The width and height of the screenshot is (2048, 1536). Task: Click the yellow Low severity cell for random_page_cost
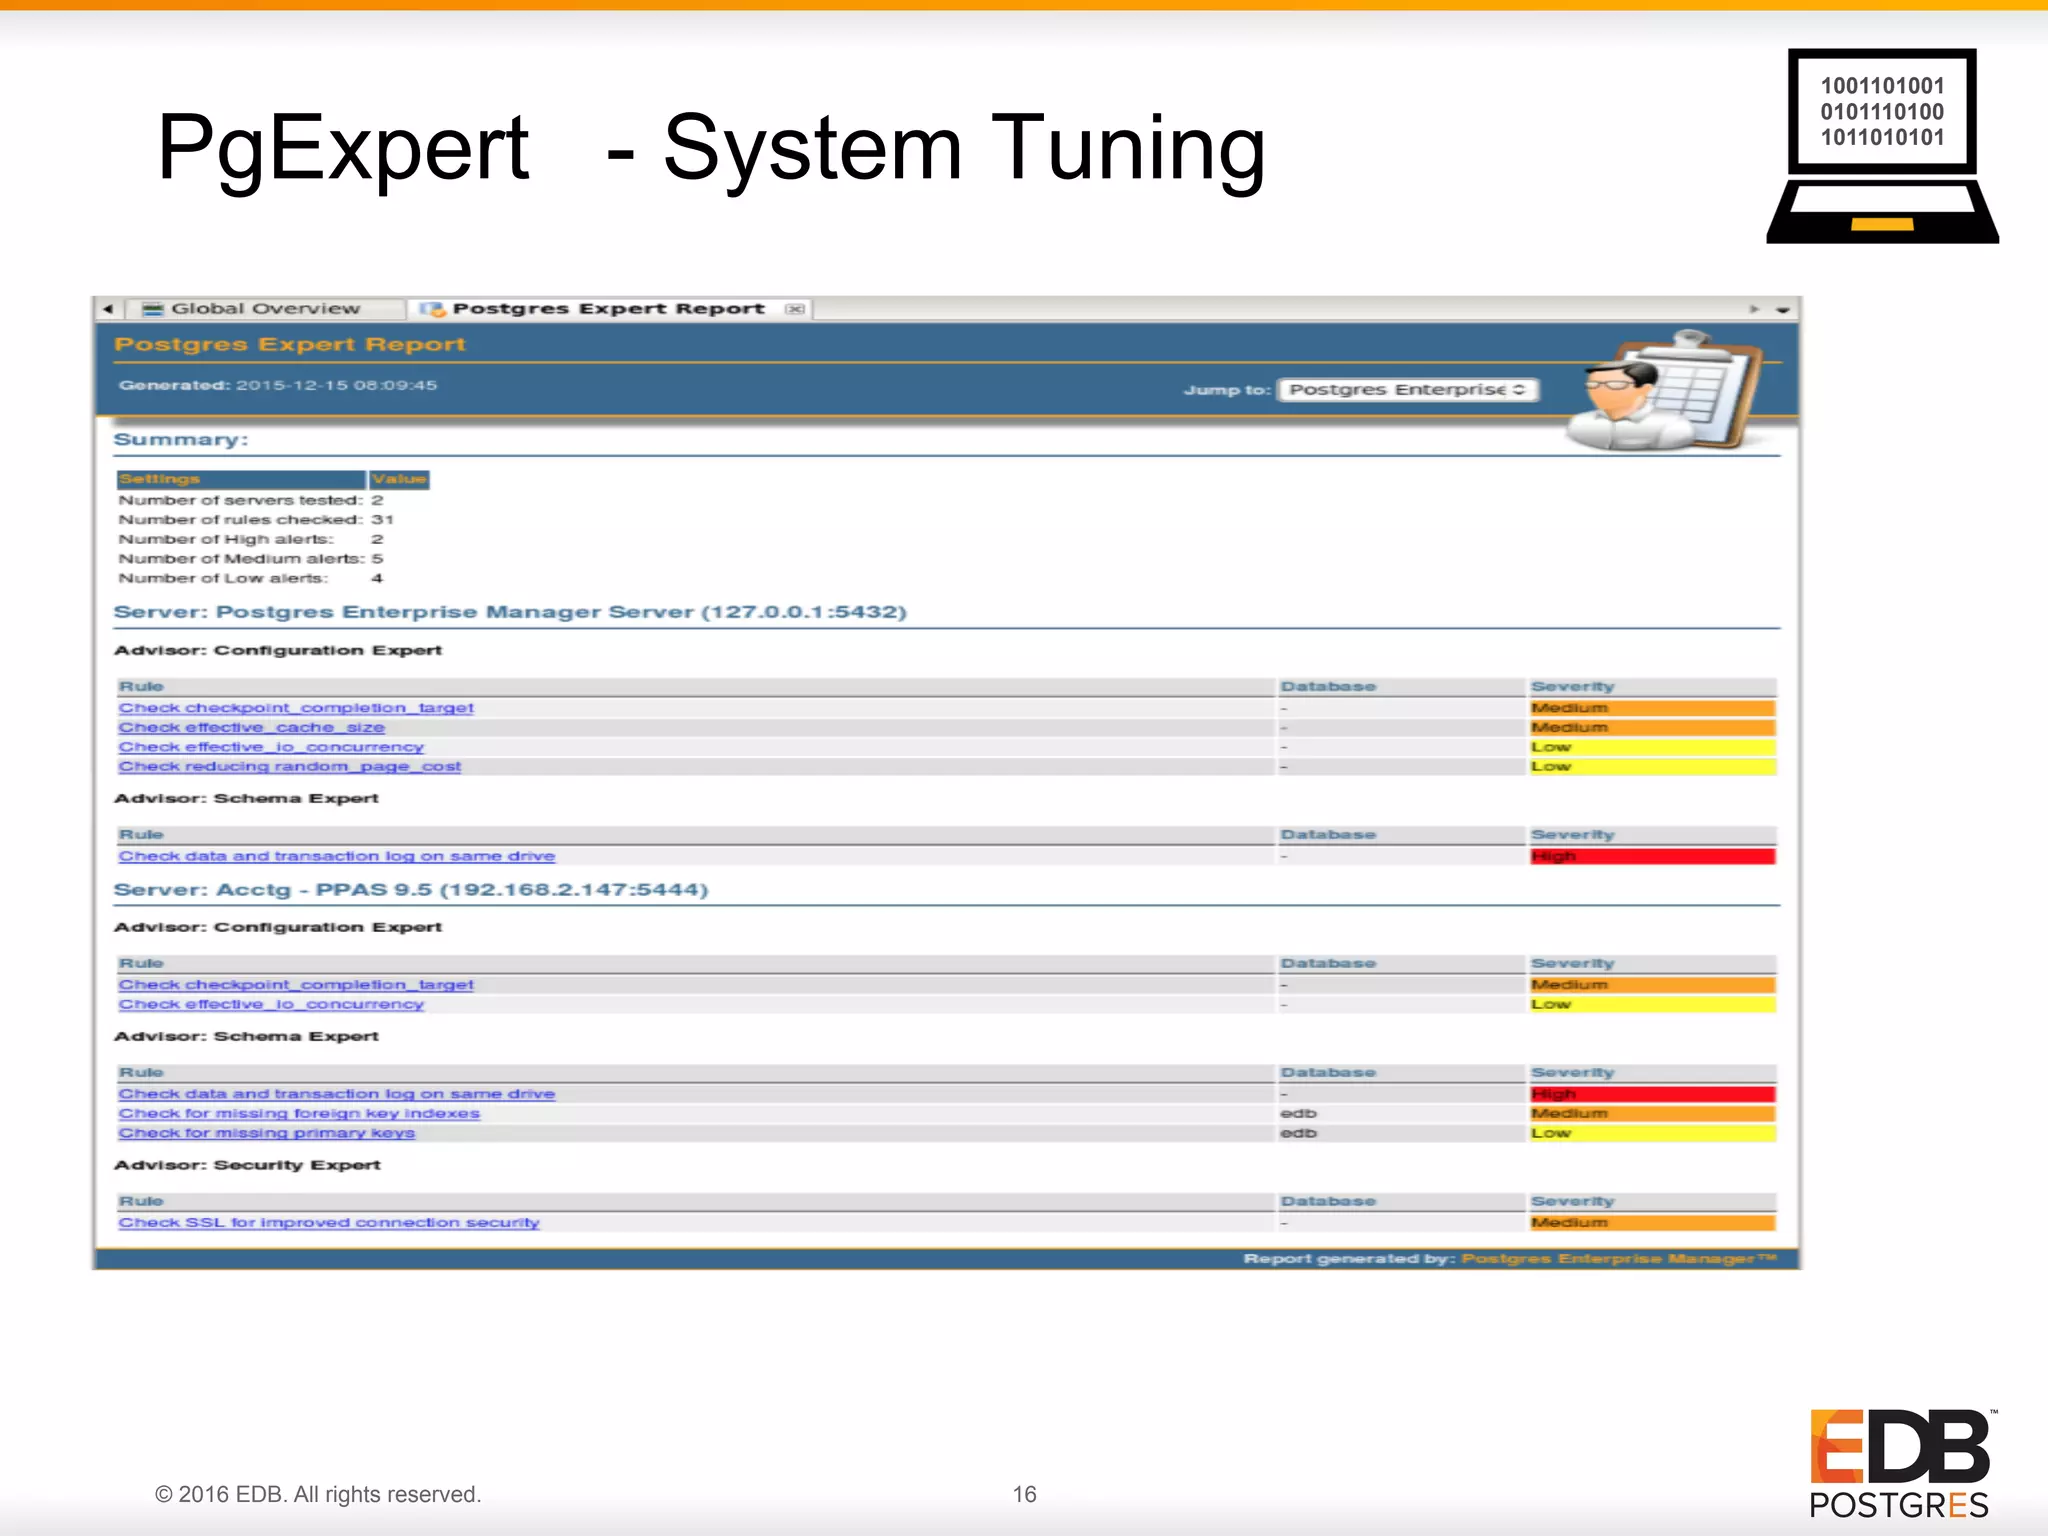coord(1653,767)
